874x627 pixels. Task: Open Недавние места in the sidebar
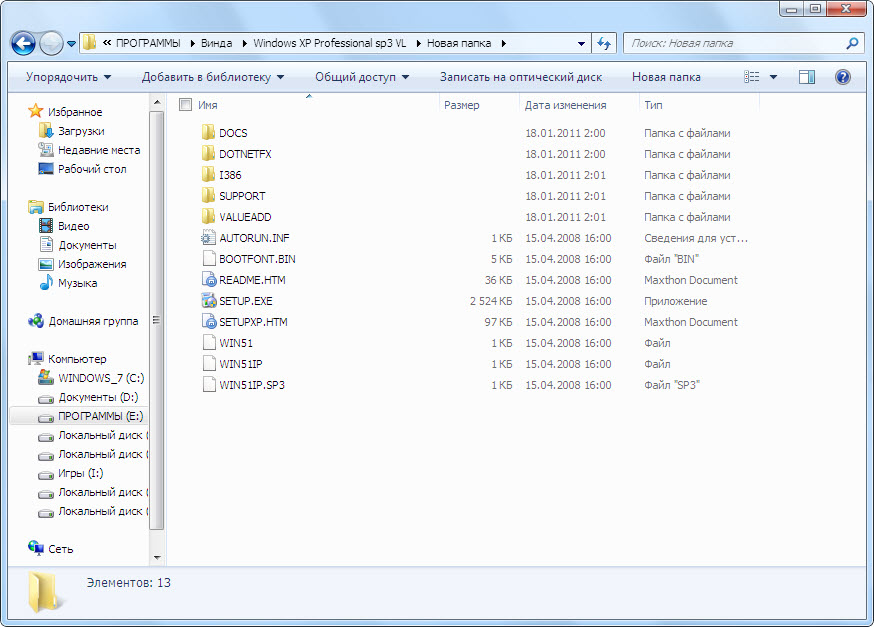pos(99,150)
